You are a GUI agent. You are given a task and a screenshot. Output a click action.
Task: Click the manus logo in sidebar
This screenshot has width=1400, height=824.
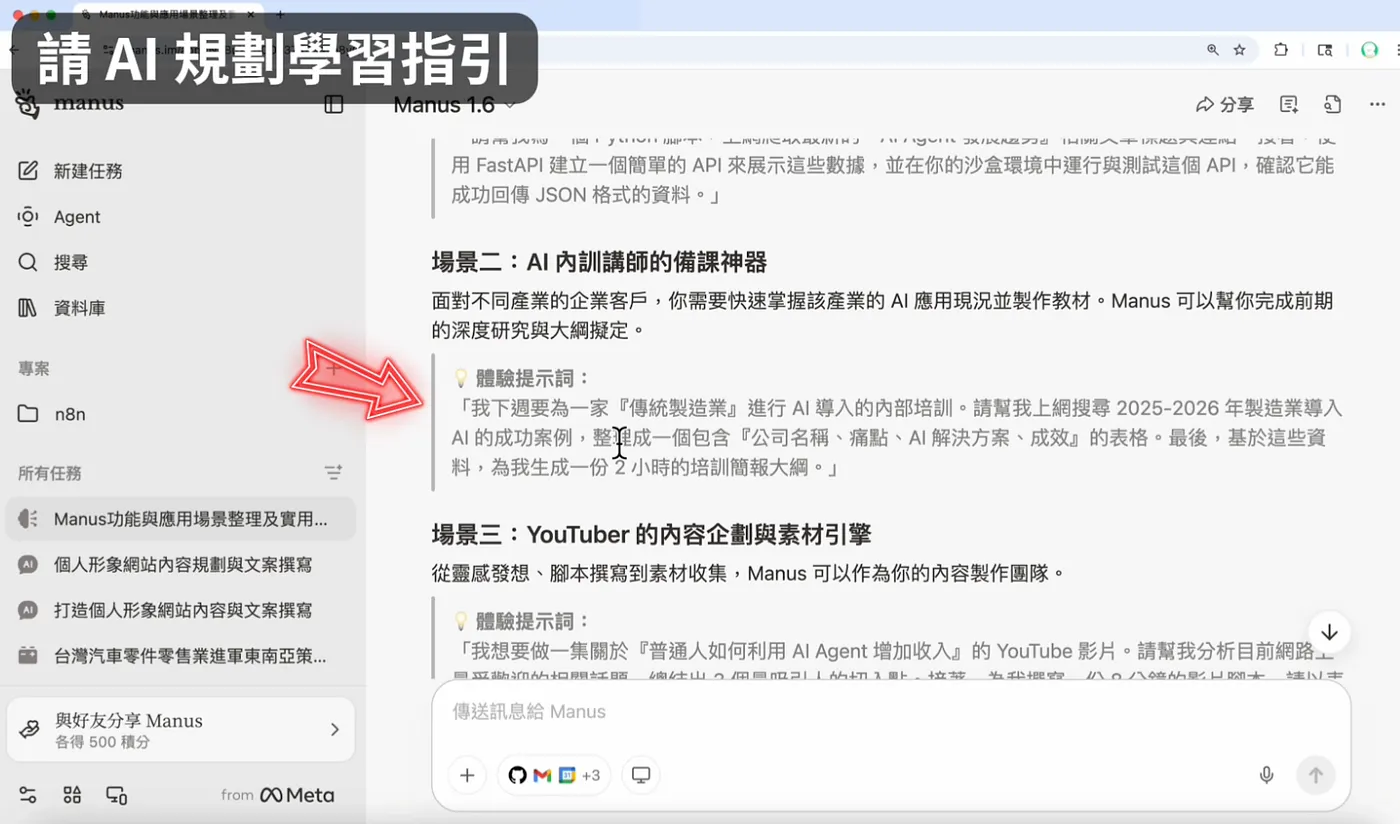(x=70, y=103)
